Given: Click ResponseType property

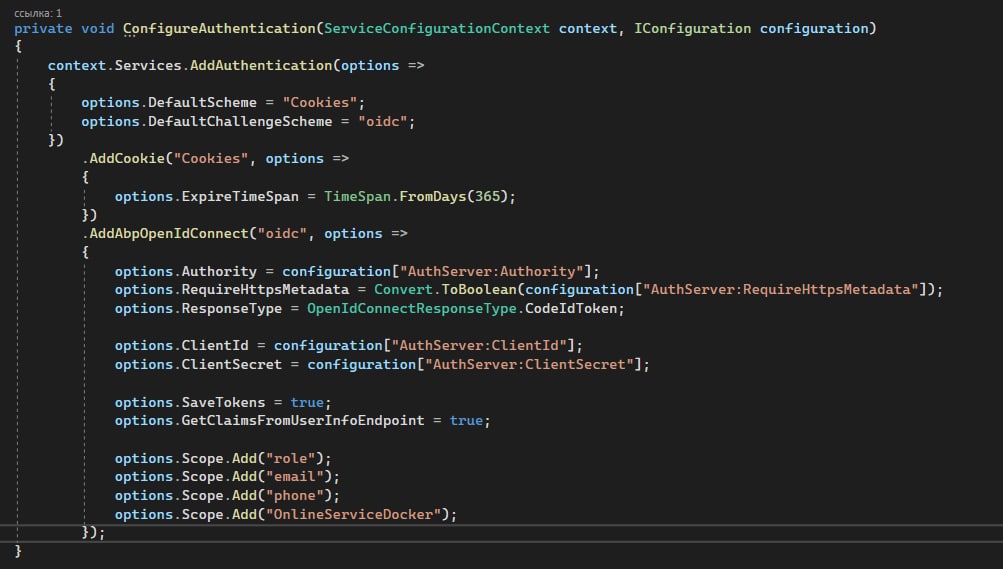Looking at the screenshot, I should (232, 309).
